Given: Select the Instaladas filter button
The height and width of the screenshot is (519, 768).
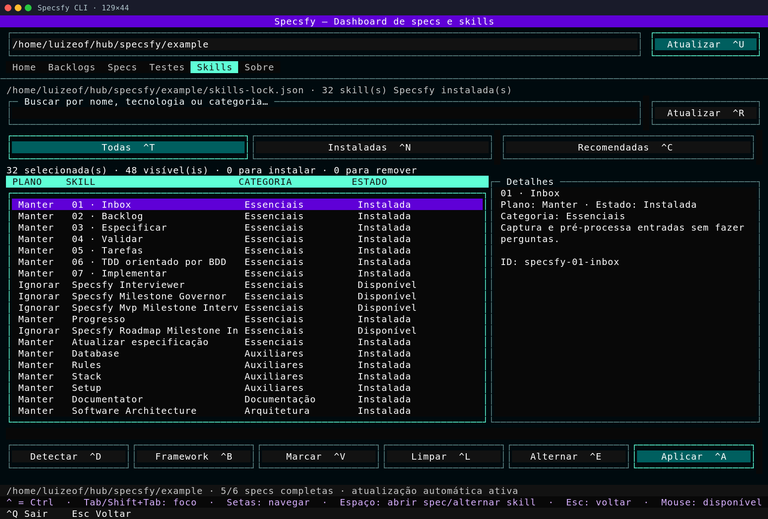Looking at the screenshot, I should (x=372, y=147).
